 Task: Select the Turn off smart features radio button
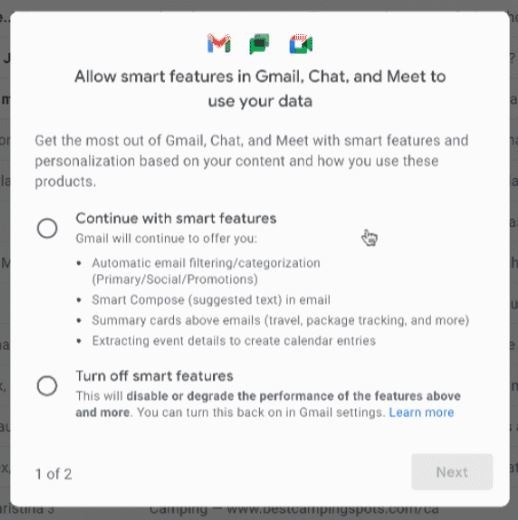(x=47, y=386)
